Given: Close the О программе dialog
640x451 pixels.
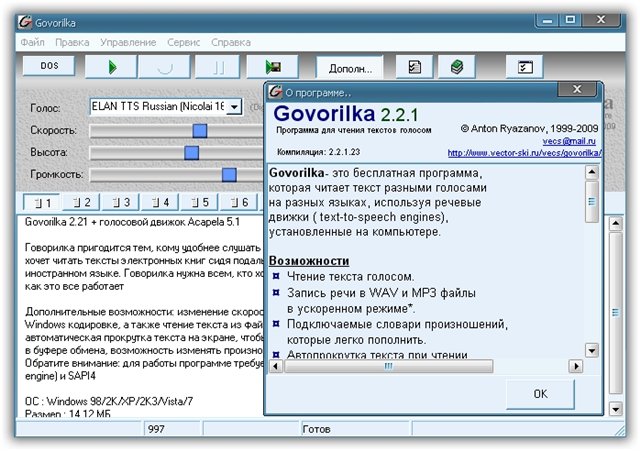Looking at the screenshot, I should pos(577,89).
